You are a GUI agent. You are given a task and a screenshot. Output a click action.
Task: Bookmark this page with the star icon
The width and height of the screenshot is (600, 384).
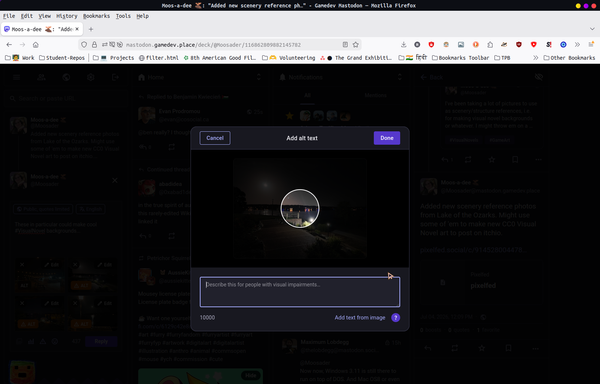(x=355, y=45)
